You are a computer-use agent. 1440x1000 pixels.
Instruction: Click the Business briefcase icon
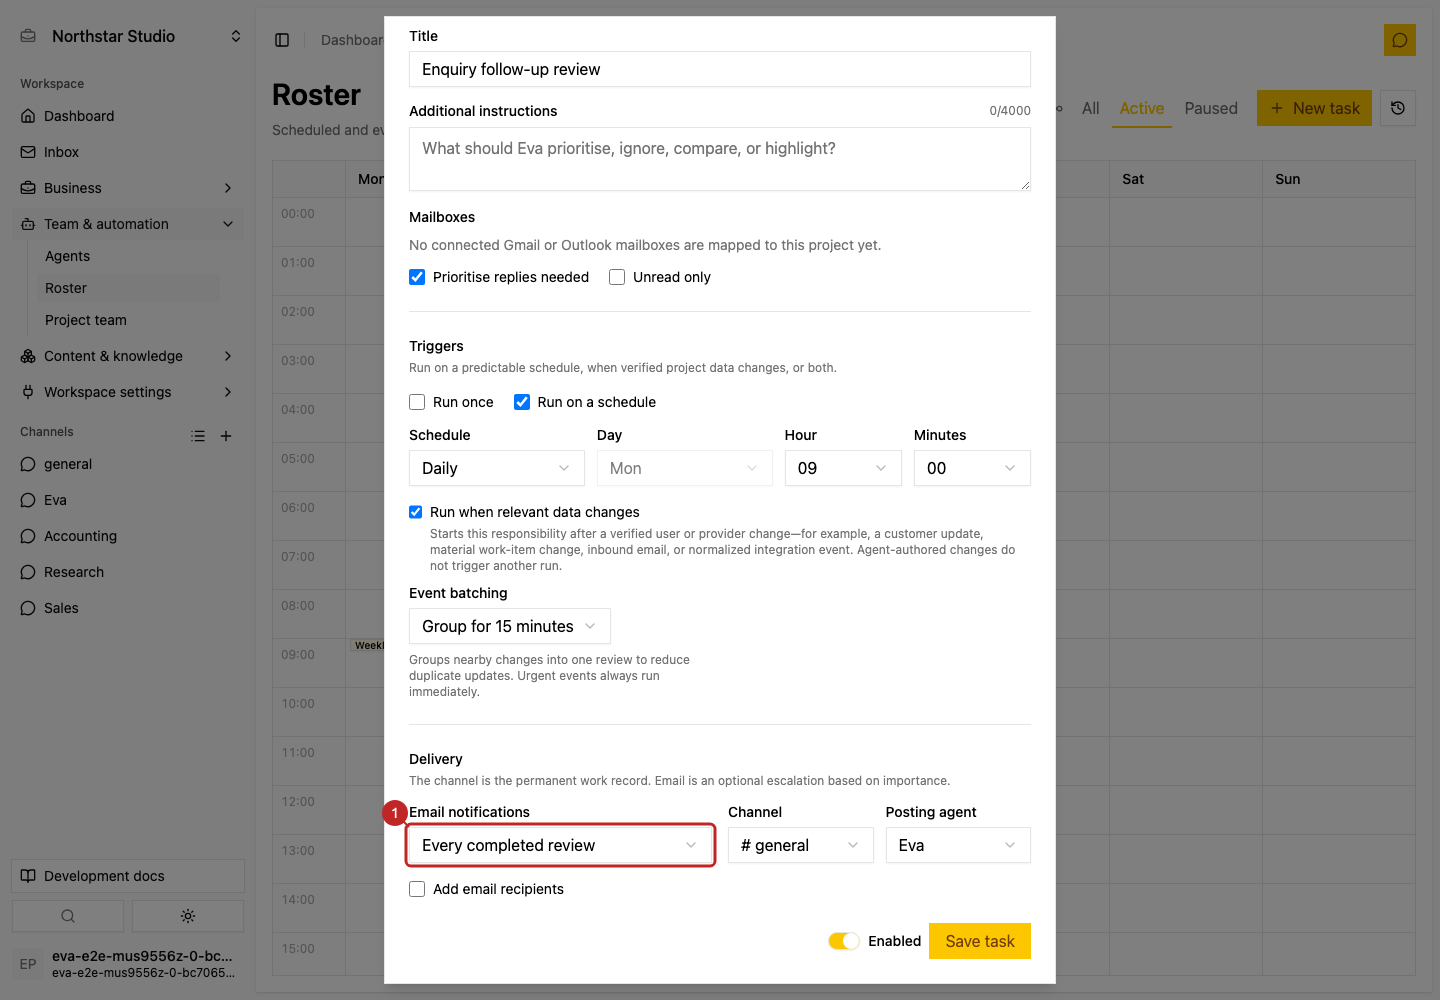click(28, 188)
